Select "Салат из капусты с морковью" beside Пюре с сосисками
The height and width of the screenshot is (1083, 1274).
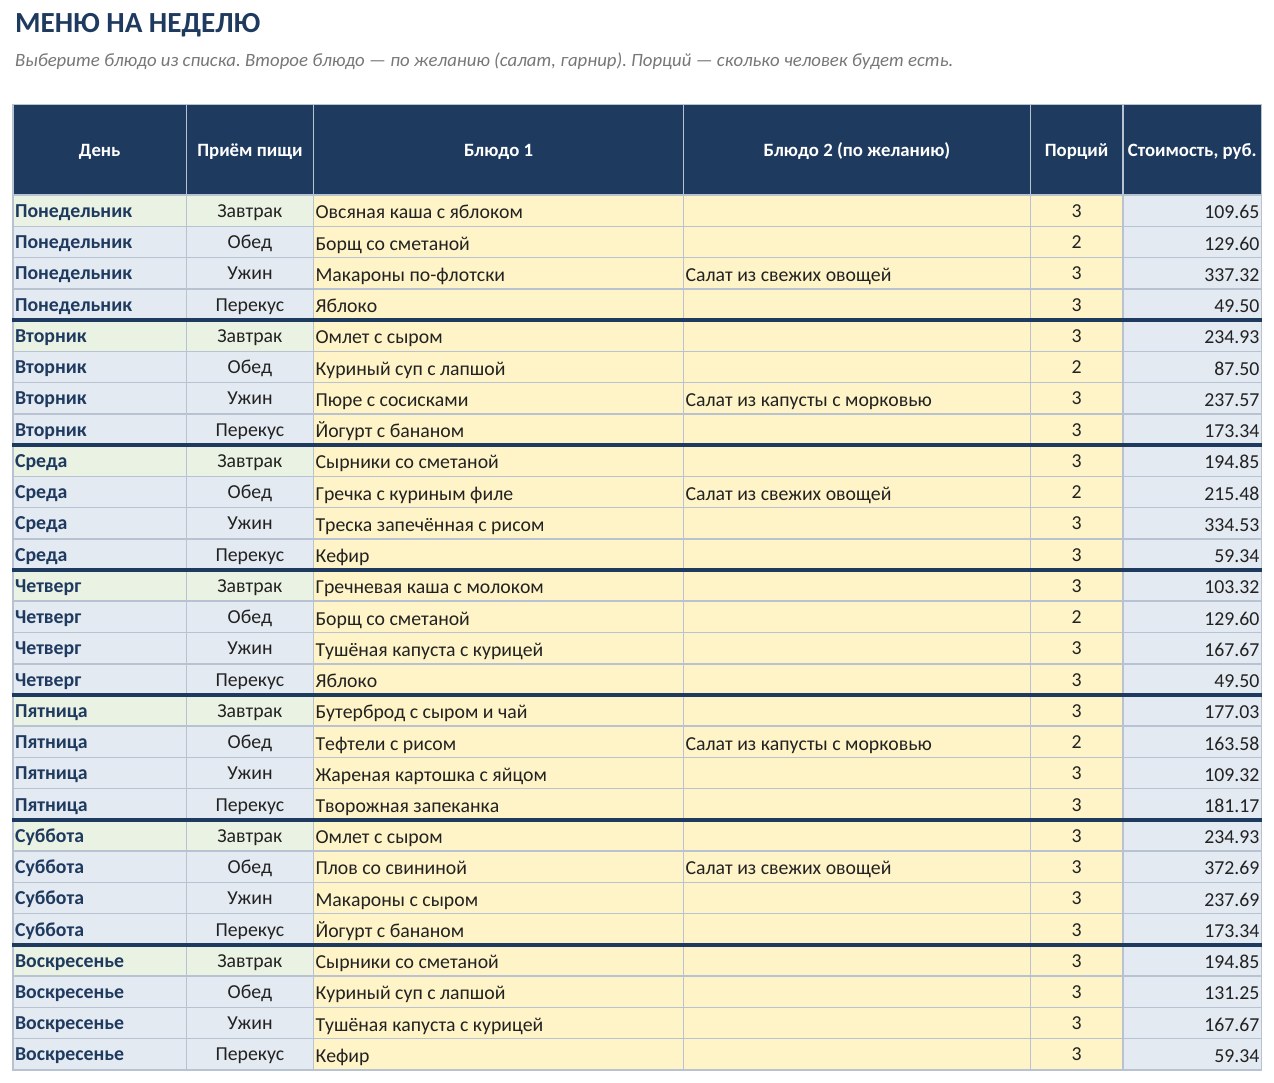tap(857, 399)
